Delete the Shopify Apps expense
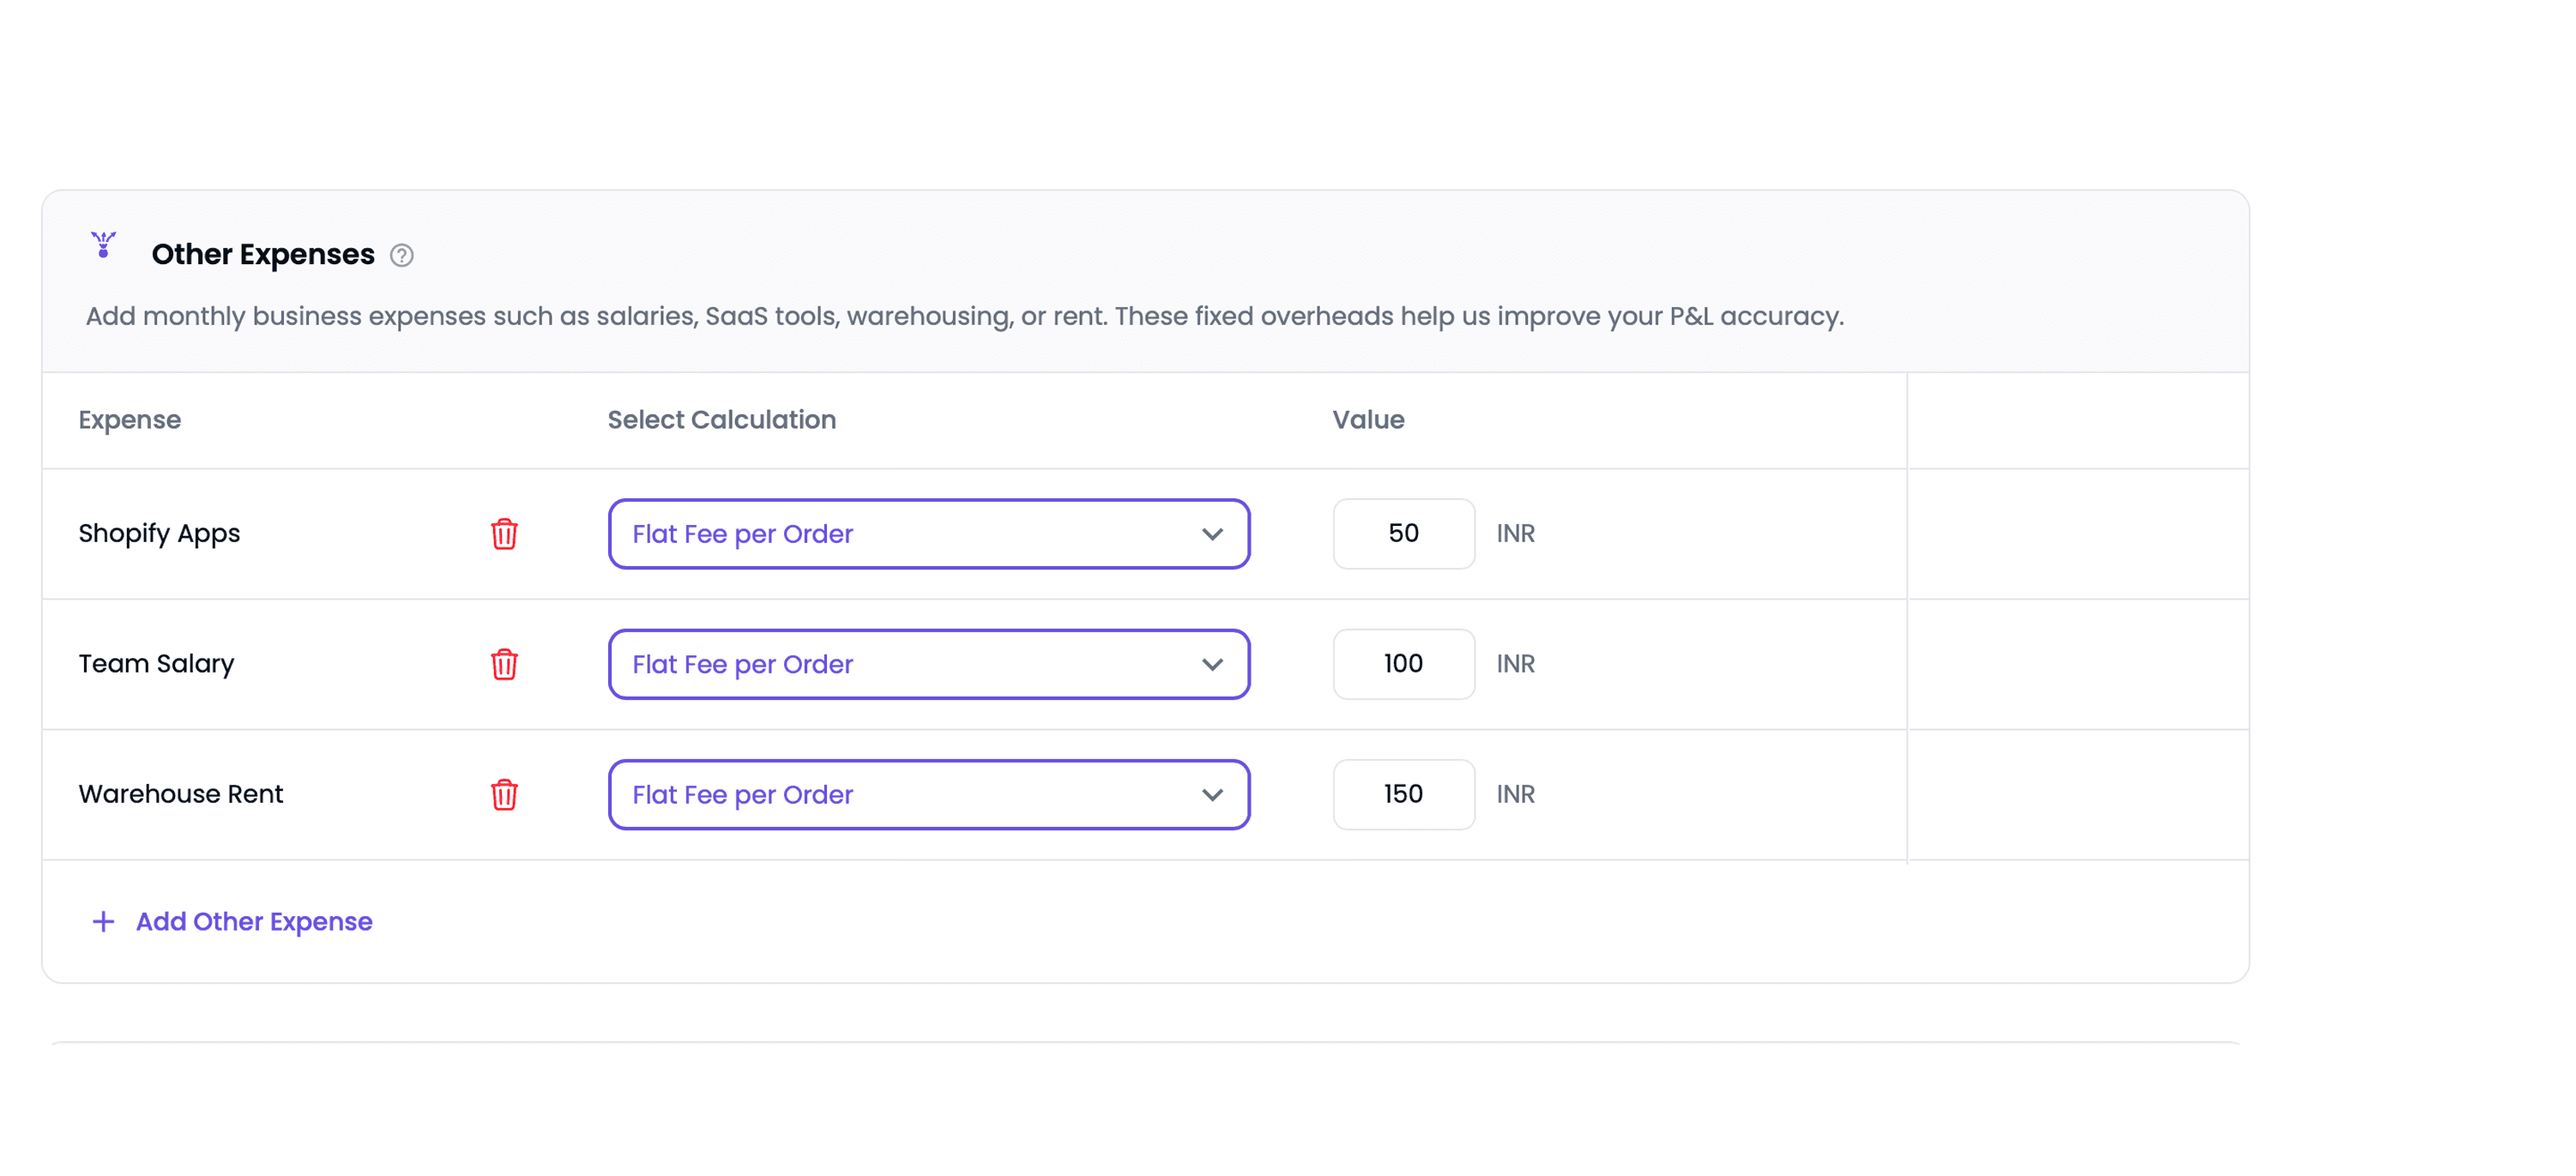Viewport: 2576px width, 1176px height. click(504, 534)
